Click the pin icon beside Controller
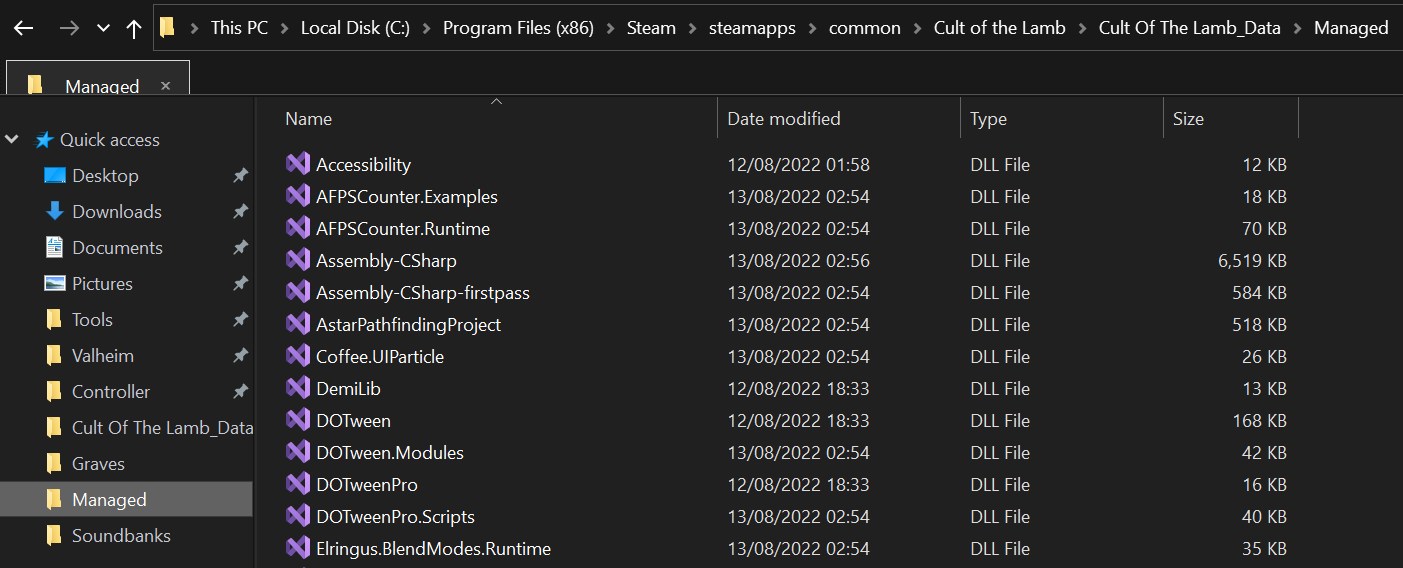 pos(240,392)
